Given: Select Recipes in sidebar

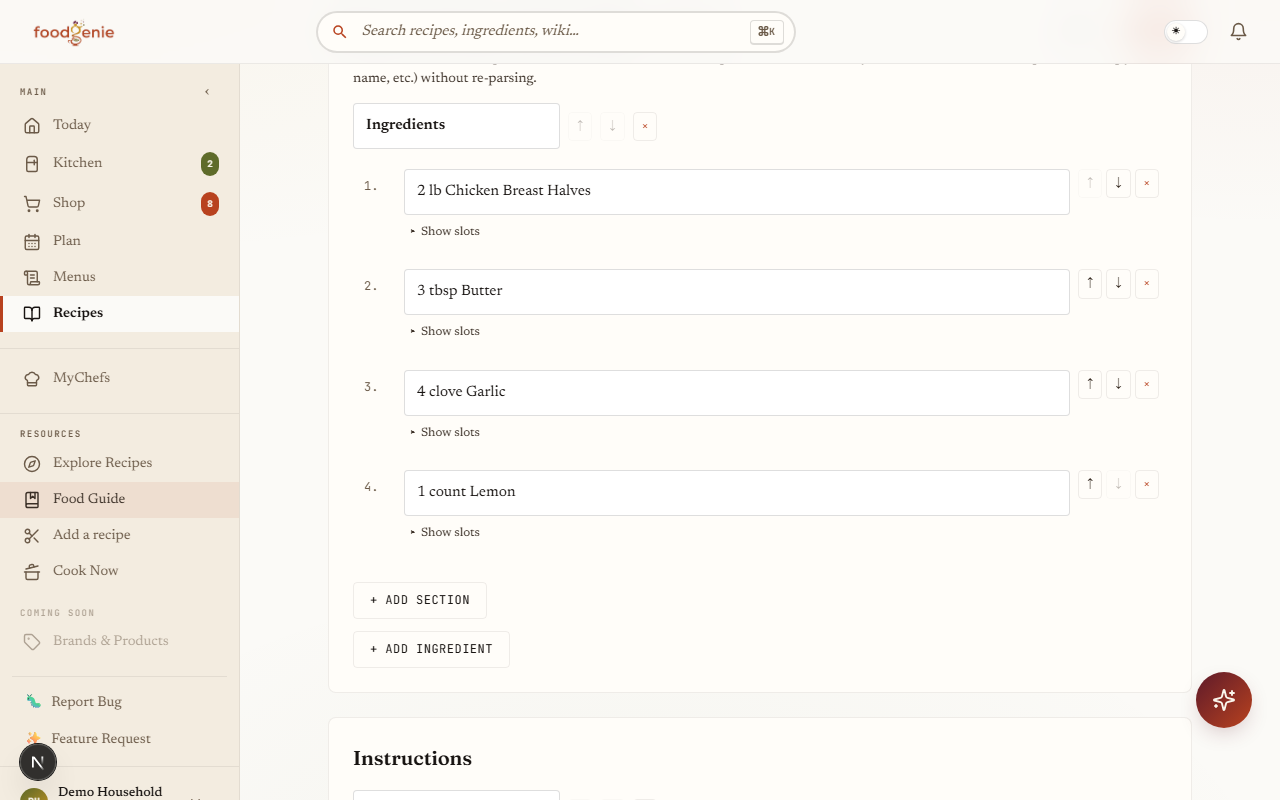Looking at the screenshot, I should [x=120, y=313].
